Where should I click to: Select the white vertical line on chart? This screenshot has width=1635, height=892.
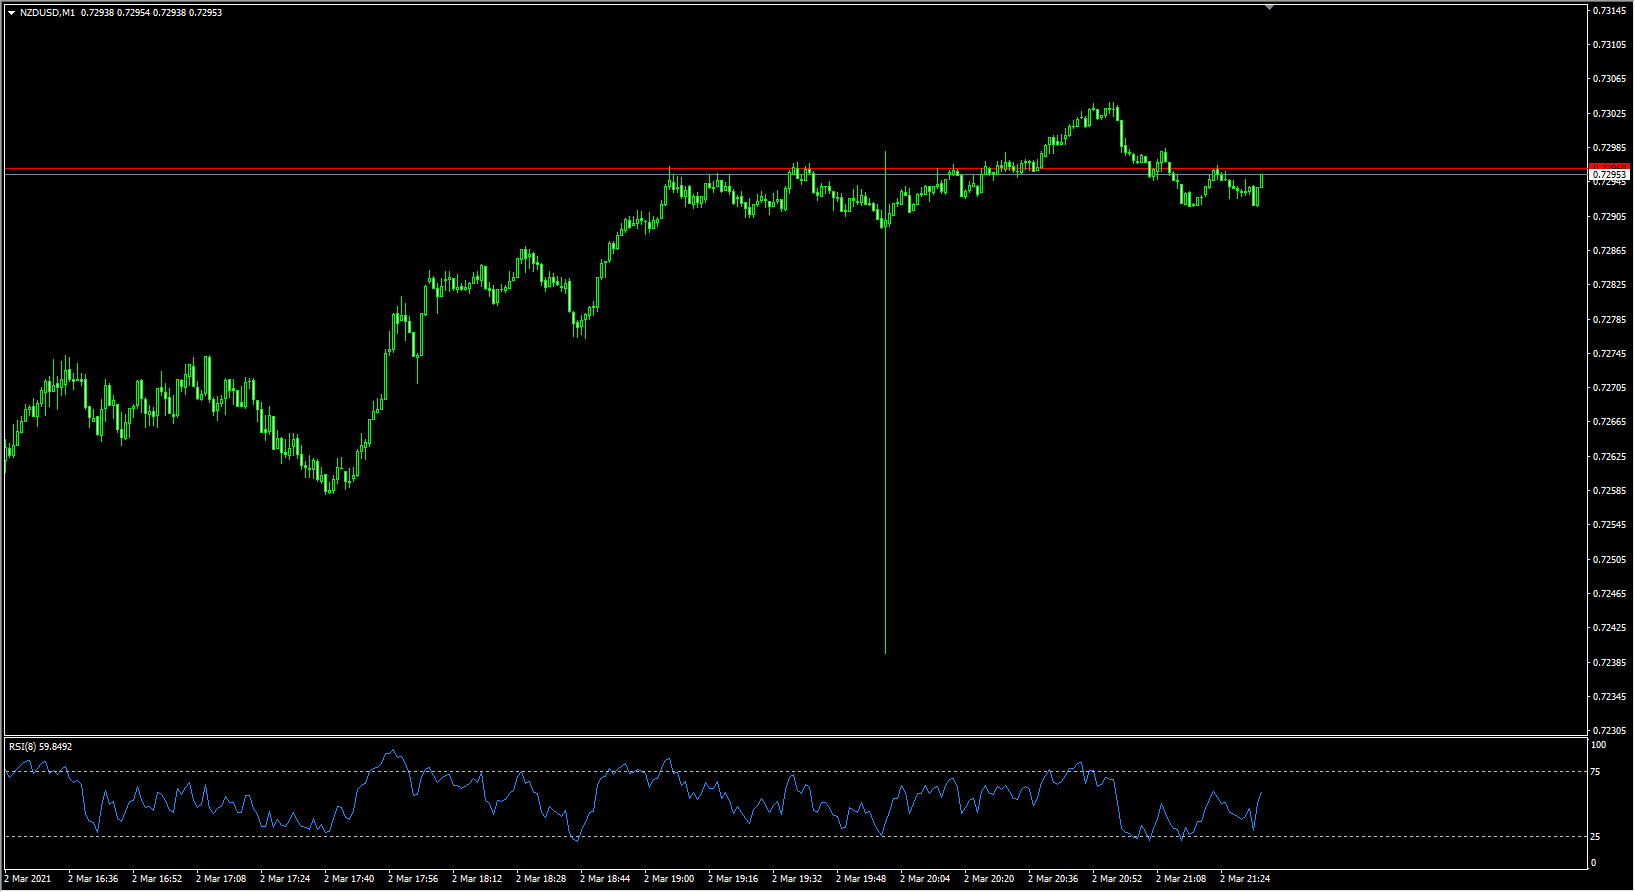click(885, 402)
